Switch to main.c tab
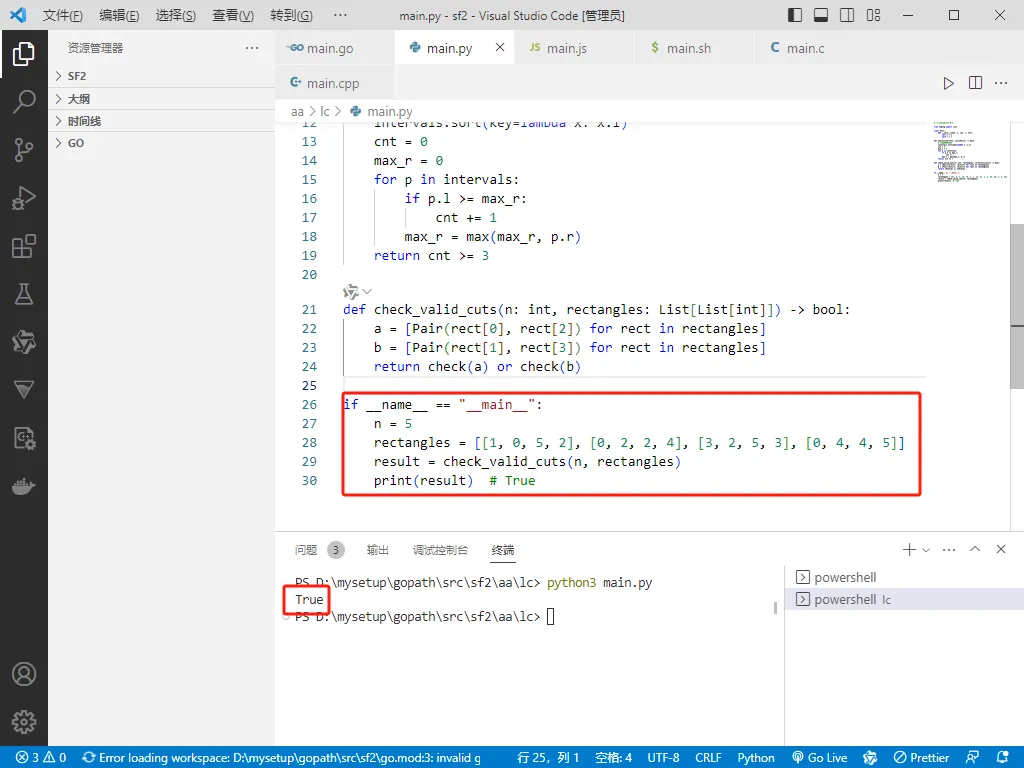 [814, 48]
